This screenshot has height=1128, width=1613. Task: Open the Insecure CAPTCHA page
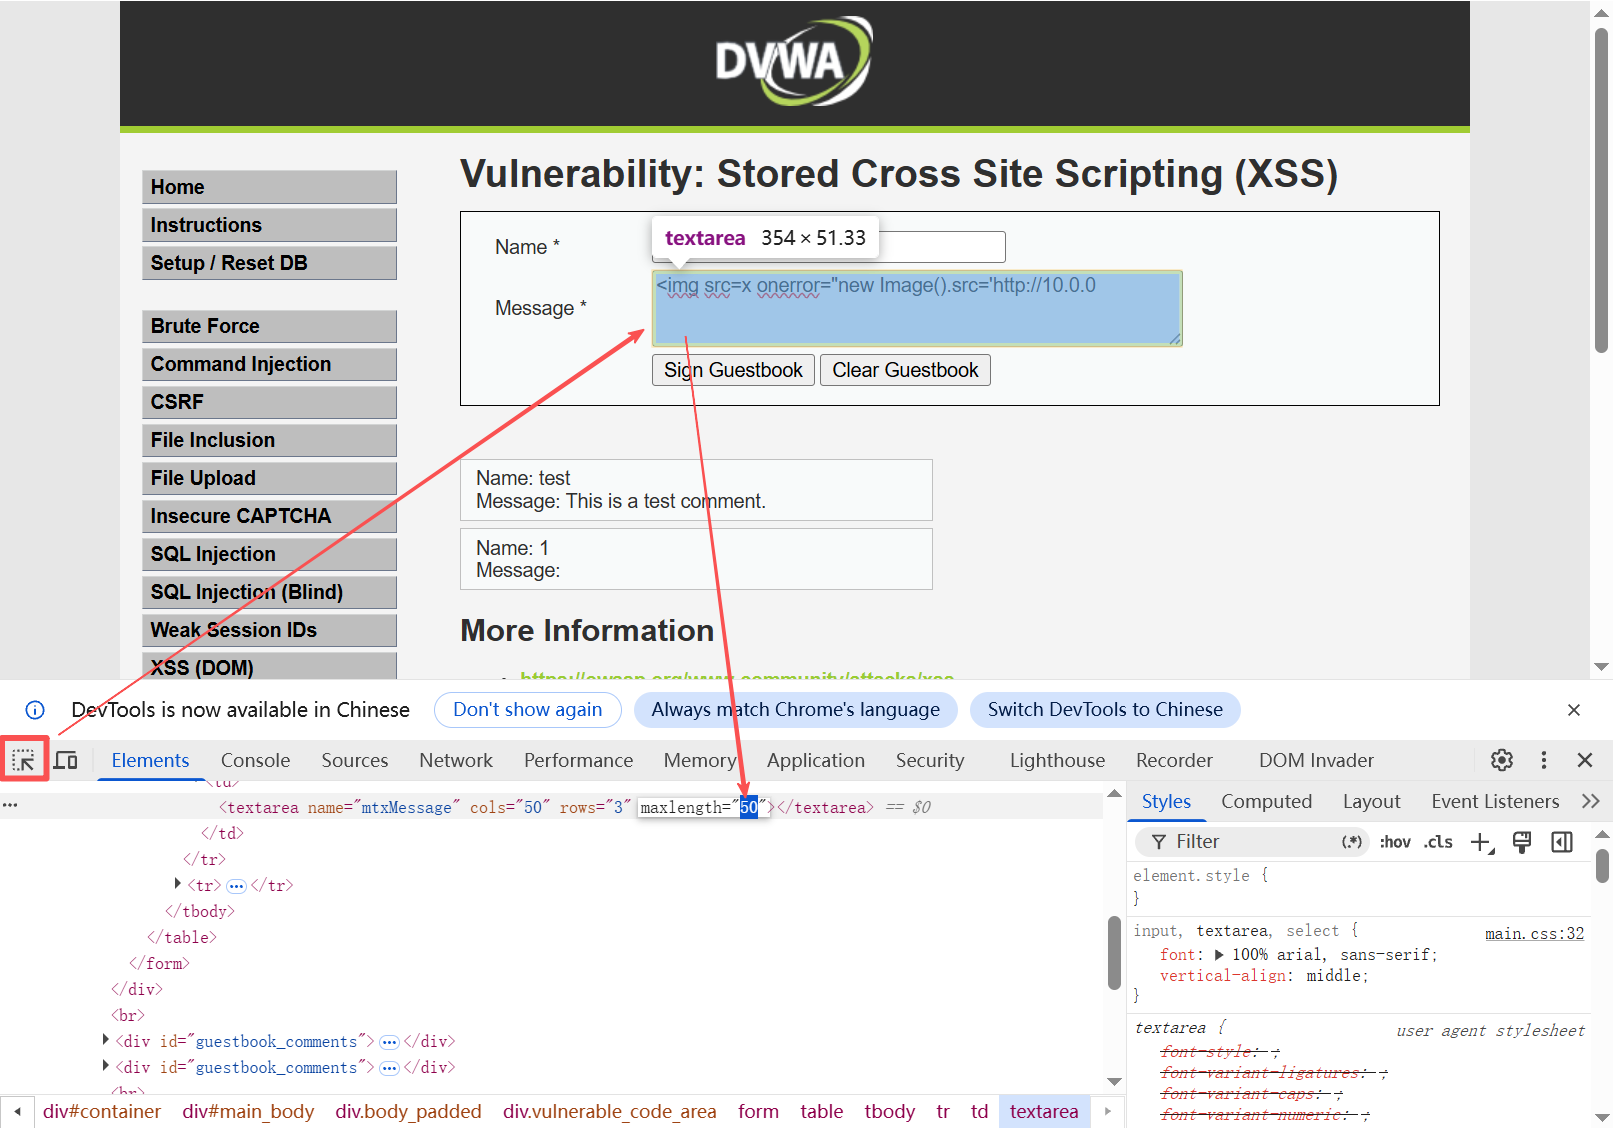point(269,516)
